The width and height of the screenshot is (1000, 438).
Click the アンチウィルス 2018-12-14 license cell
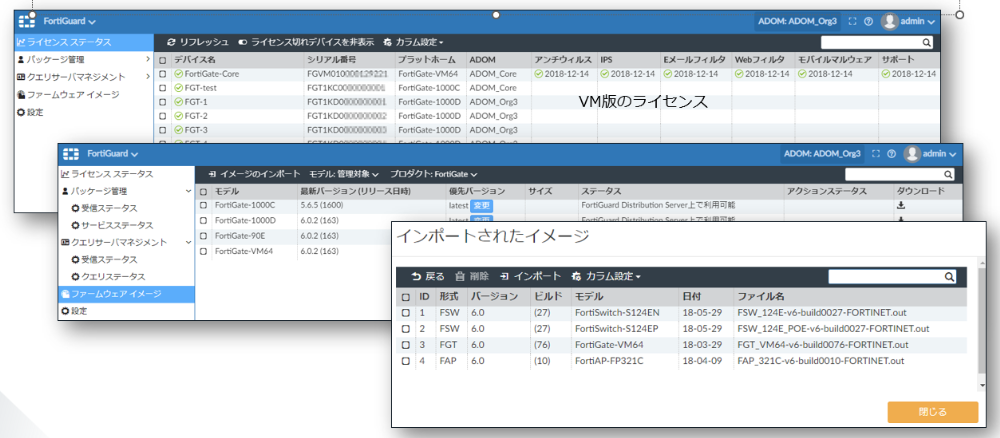point(564,74)
